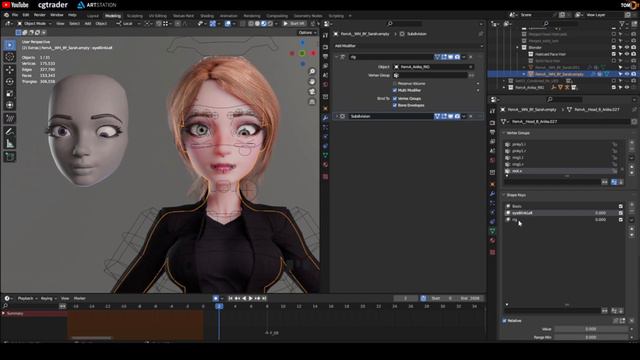Open the Object Mode dropdown
The width and height of the screenshot is (640, 360).
34,24
